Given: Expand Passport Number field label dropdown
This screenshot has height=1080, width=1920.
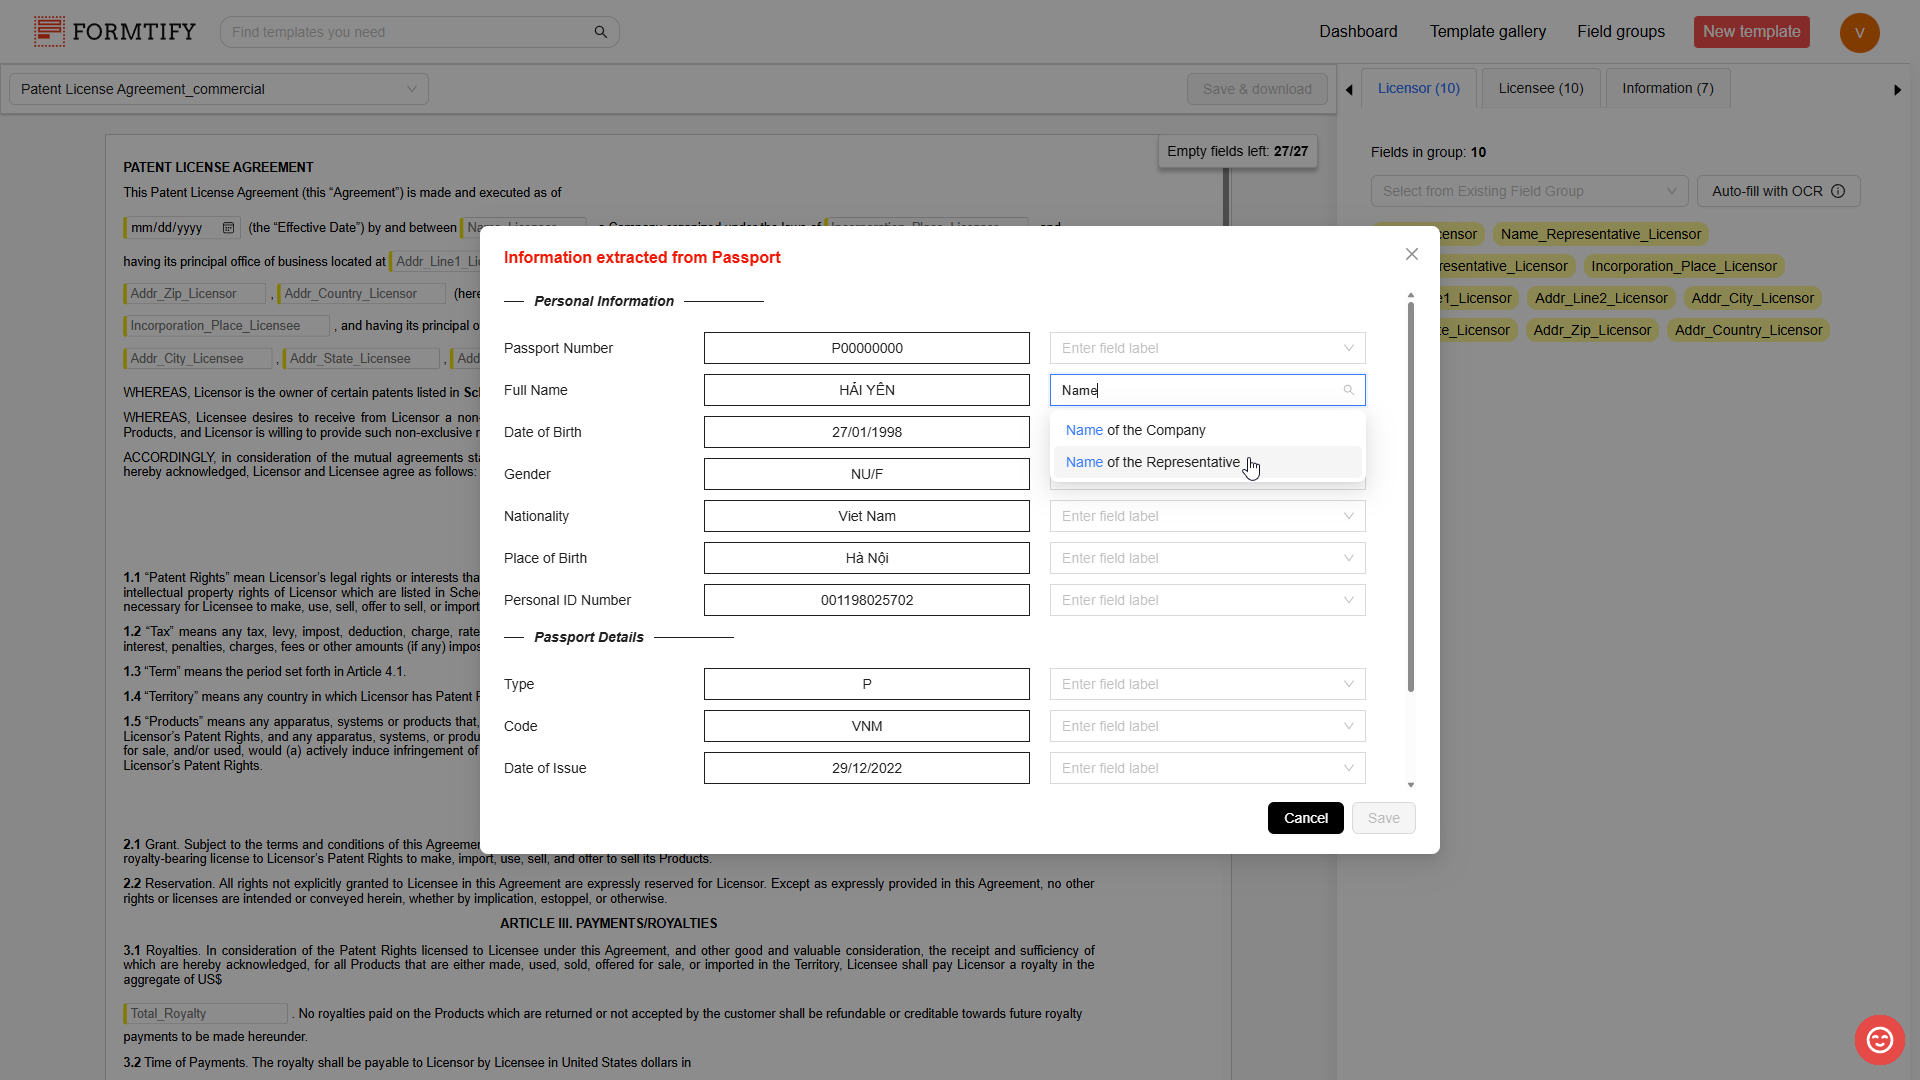Looking at the screenshot, I should tap(1207, 348).
